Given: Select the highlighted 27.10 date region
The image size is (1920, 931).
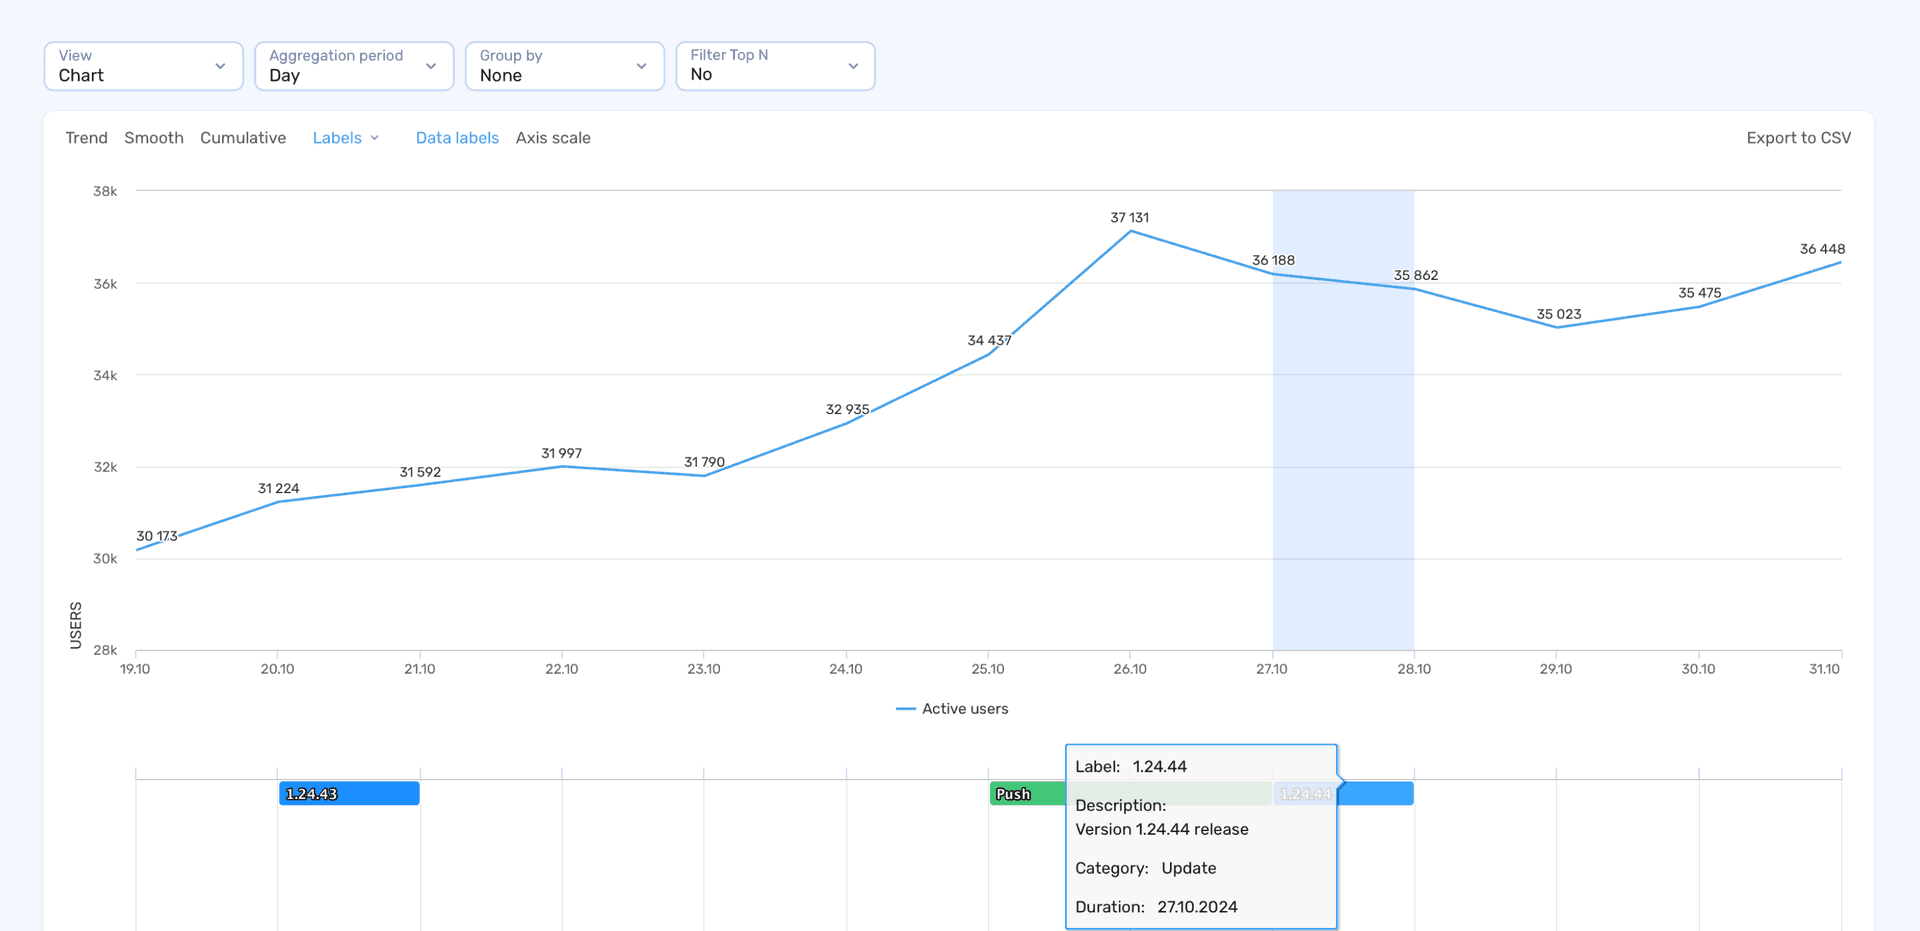Looking at the screenshot, I should point(1343,420).
